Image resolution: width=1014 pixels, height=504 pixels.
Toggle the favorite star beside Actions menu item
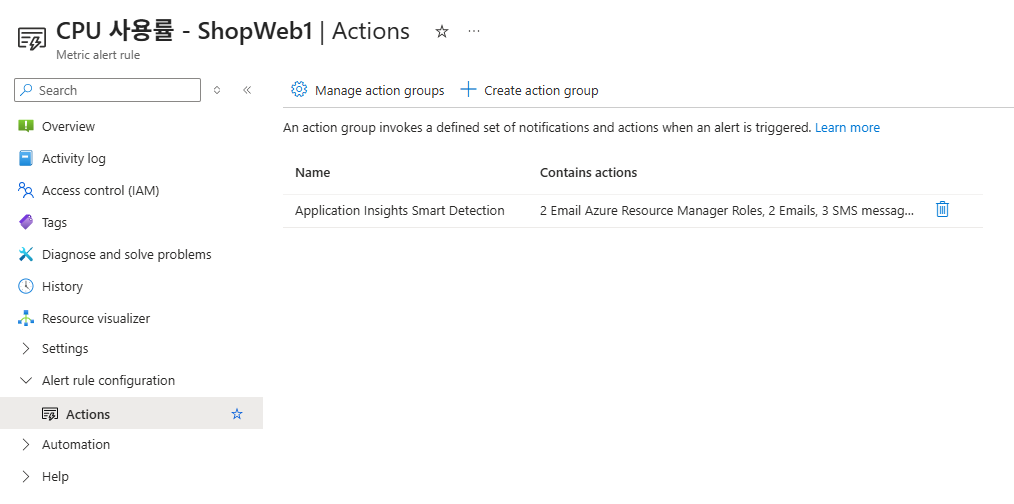click(x=237, y=414)
